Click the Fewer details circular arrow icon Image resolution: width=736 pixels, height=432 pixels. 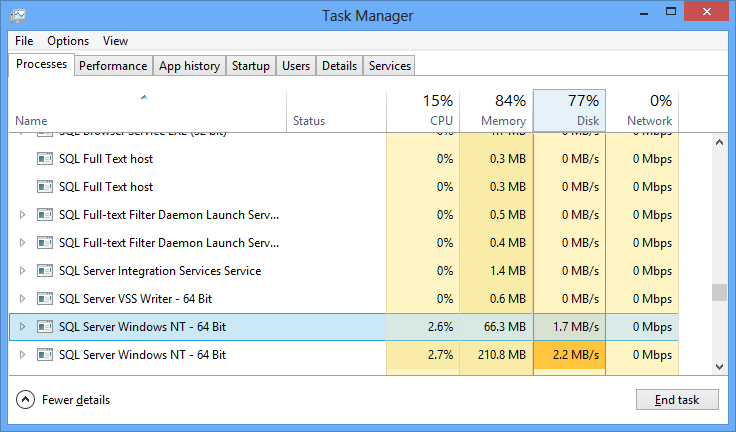(x=26, y=400)
